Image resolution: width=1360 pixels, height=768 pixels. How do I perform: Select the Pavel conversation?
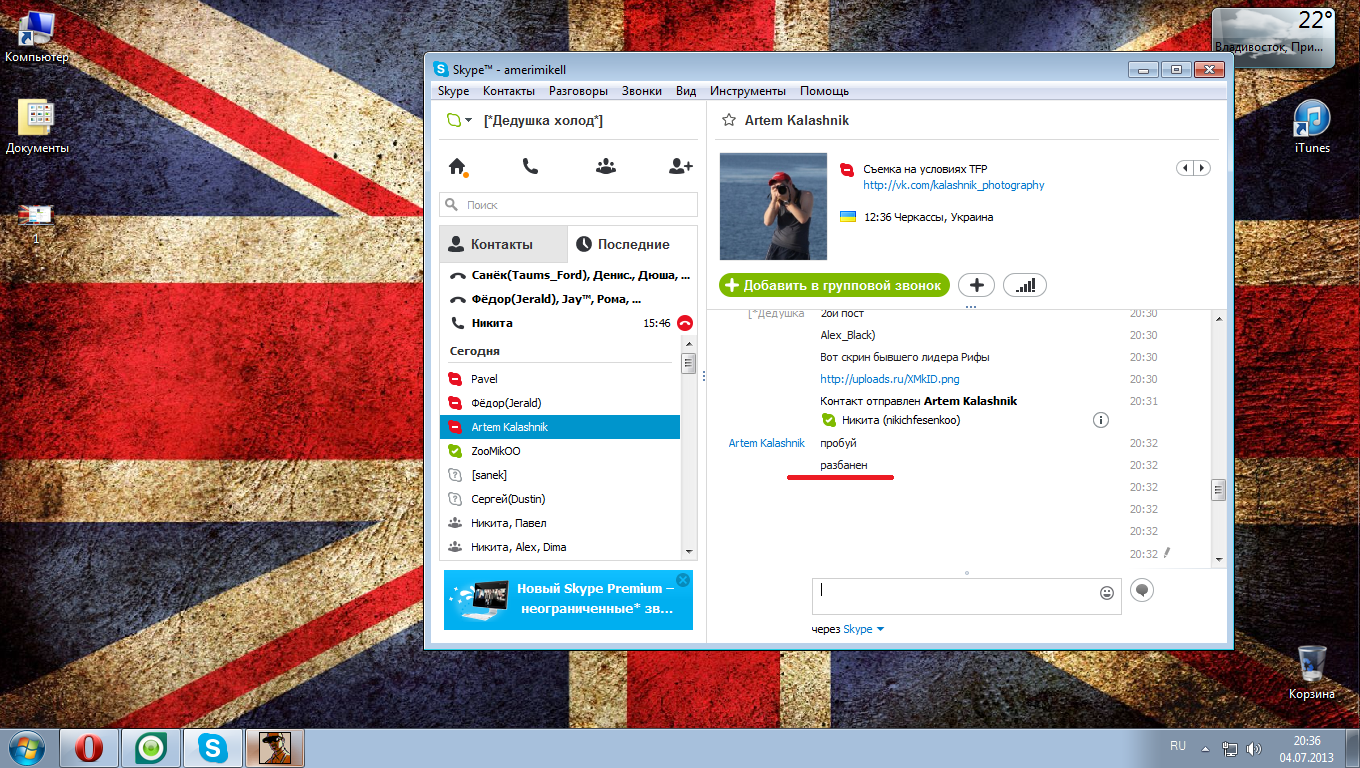(560, 379)
